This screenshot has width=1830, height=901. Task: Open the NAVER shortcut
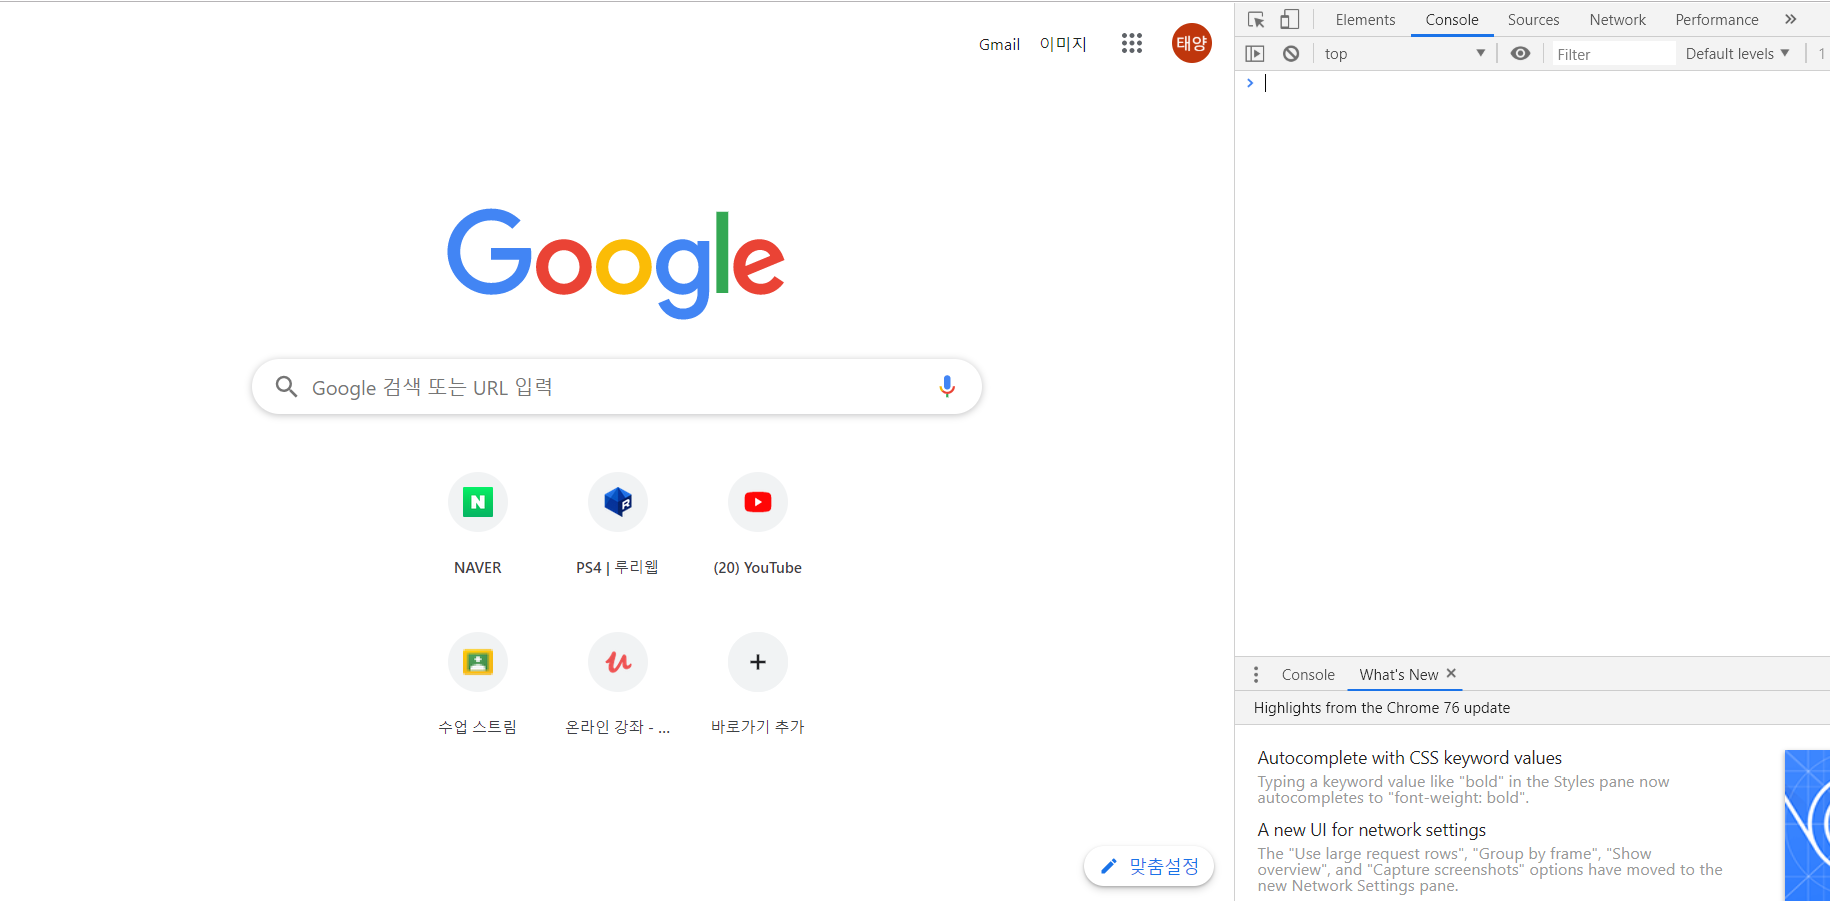[x=478, y=523]
